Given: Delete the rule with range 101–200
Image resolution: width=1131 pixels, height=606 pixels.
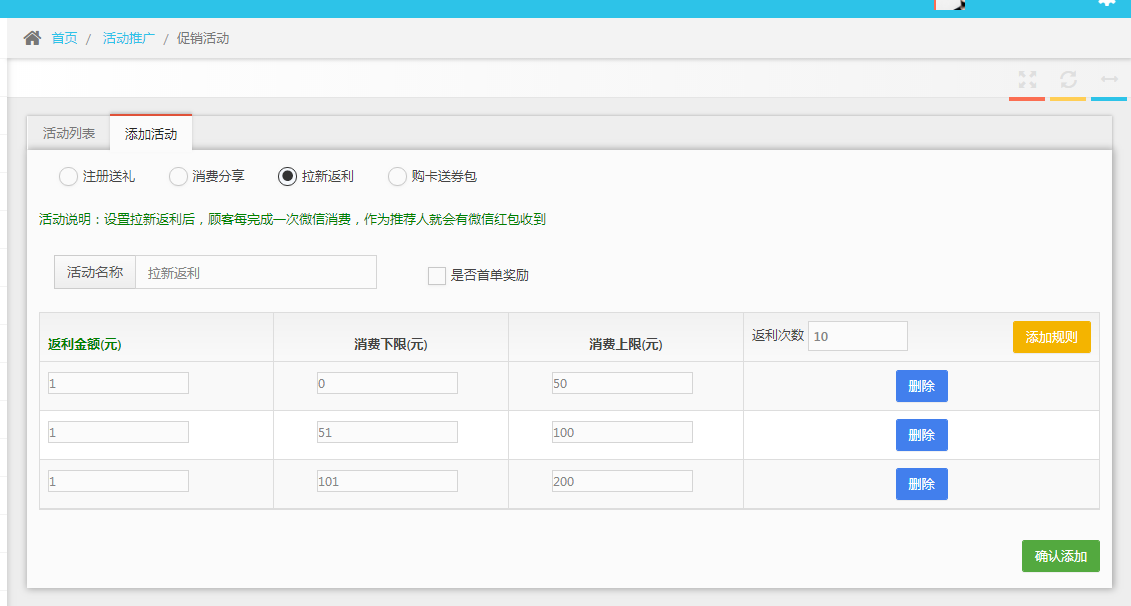Looking at the screenshot, I should tap(921, 484).
